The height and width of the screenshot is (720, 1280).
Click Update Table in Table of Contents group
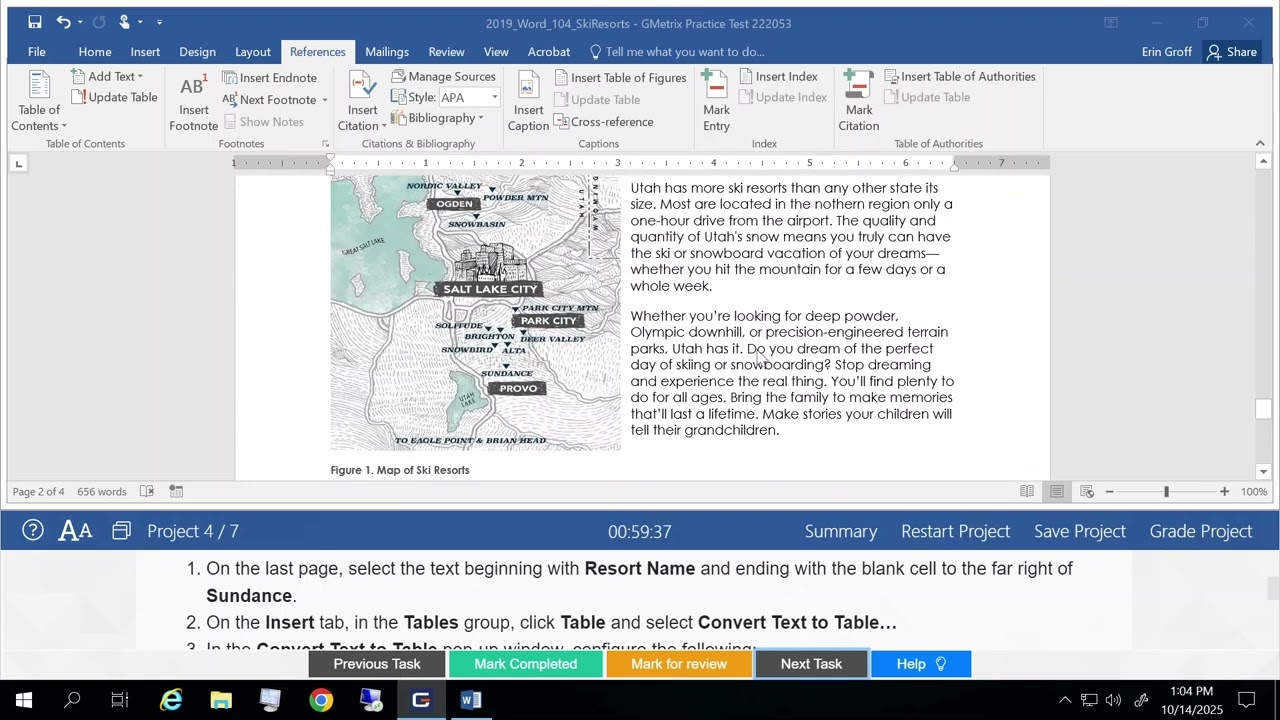tap(114, 97)
